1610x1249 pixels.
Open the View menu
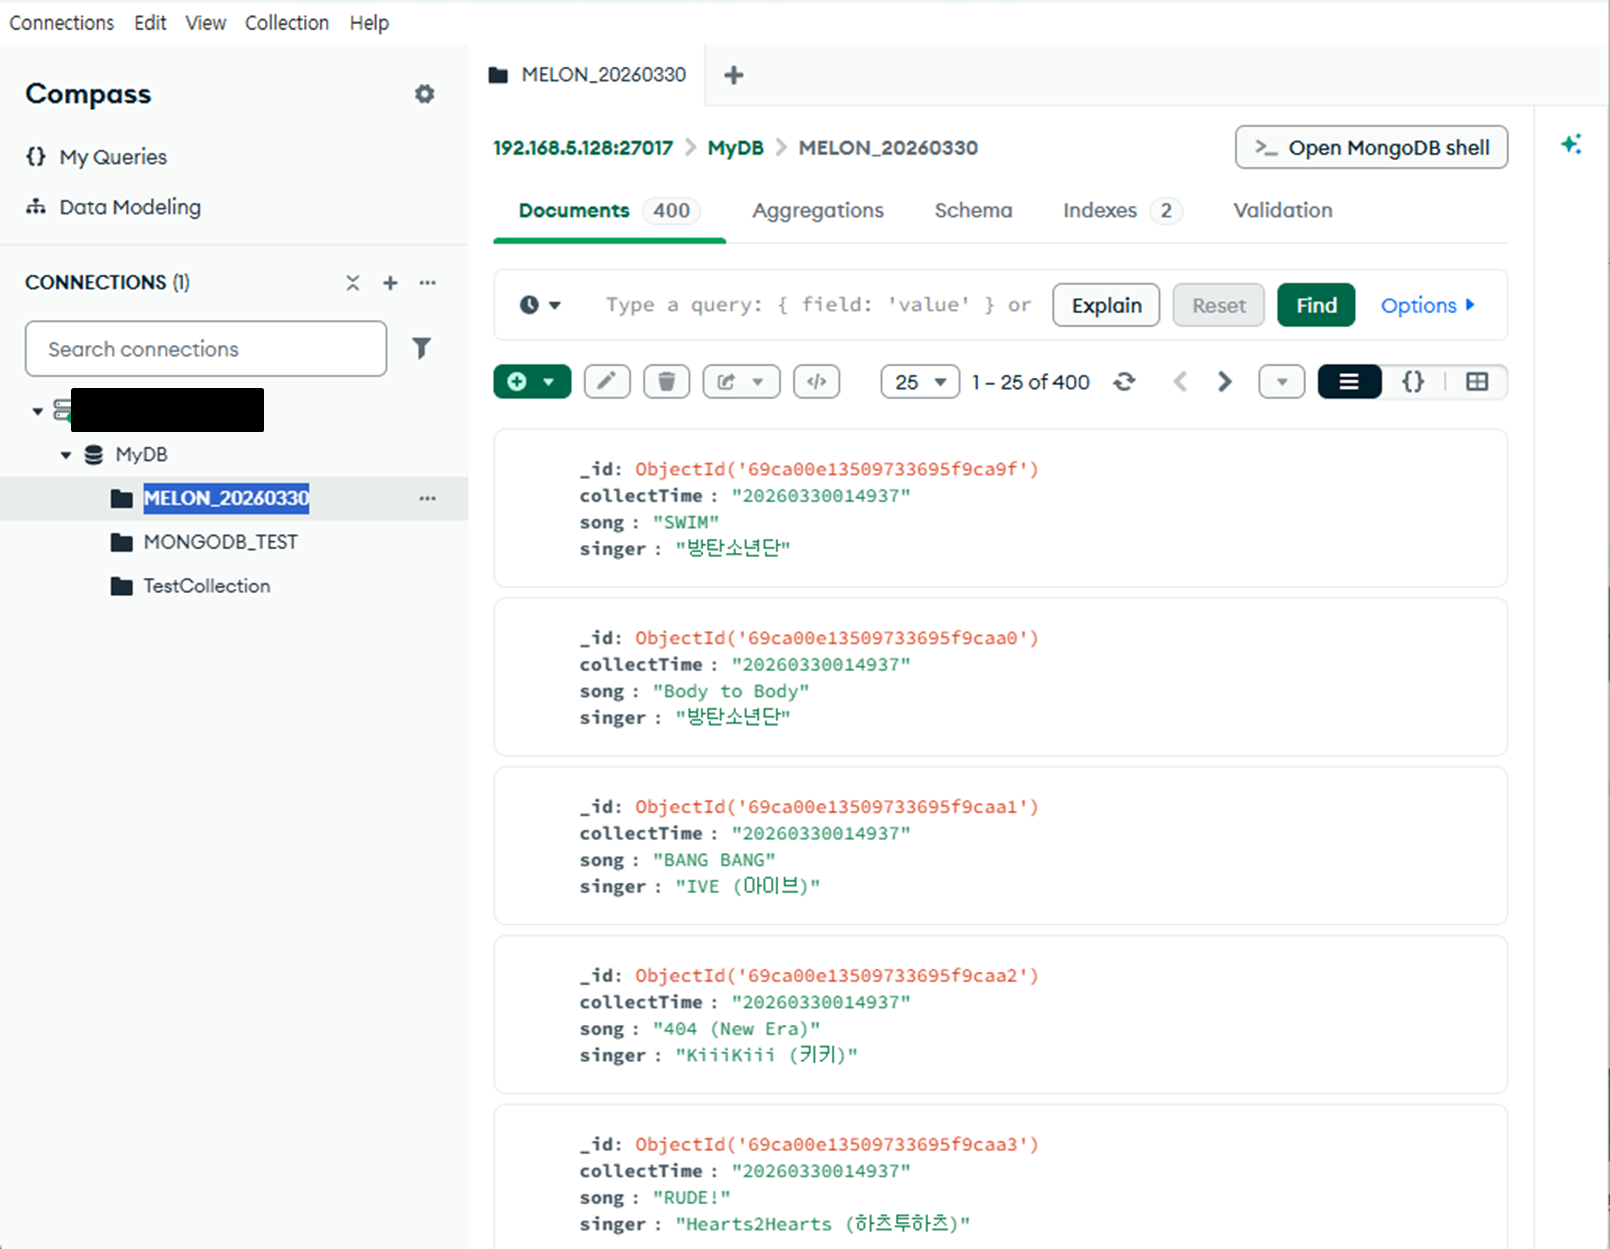pos(206,23)
